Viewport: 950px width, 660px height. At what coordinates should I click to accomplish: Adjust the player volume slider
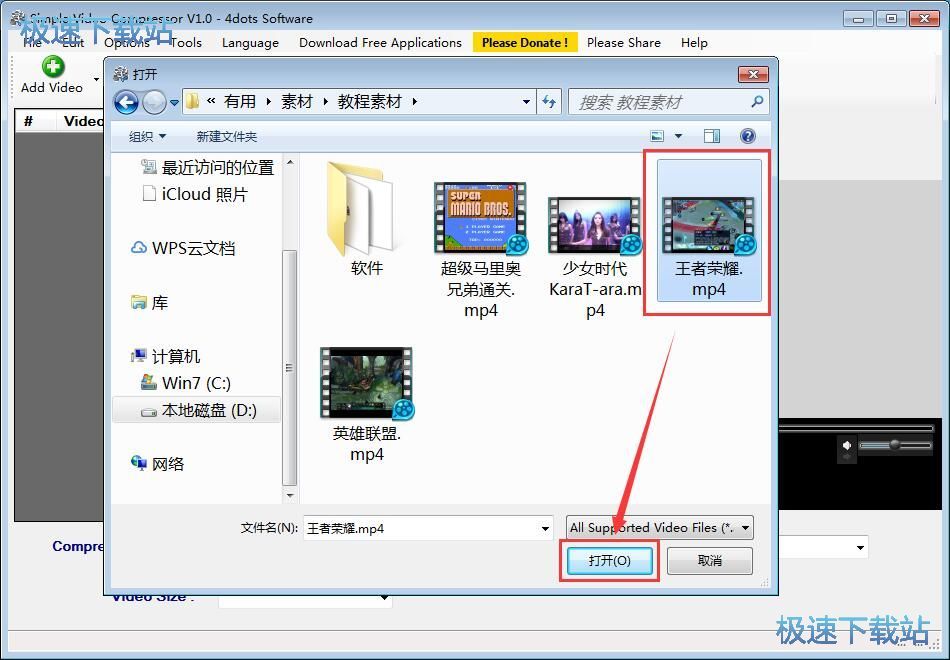(894, 445)
